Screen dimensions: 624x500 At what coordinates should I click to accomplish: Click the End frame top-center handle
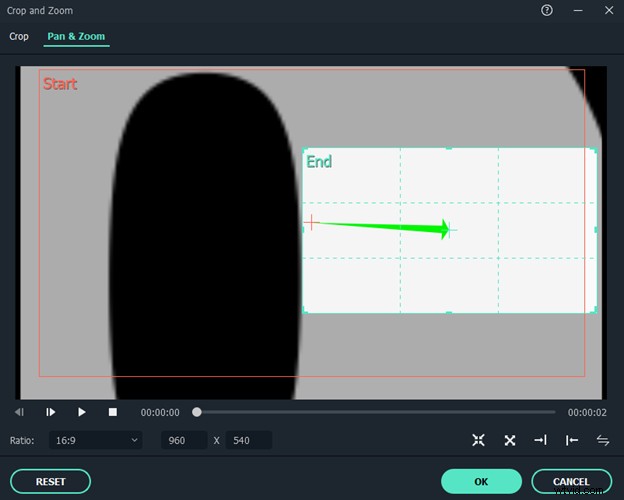point(449,148)
